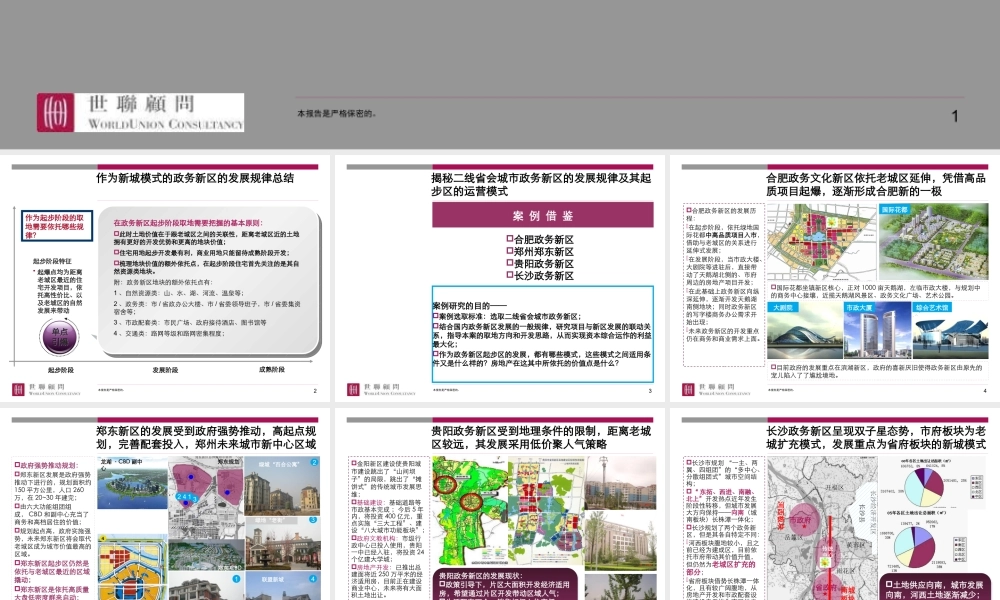Viewport: 1000px width, 600px height.
Task: Select the axis label '发展阶段'
Action: point(166,370)
